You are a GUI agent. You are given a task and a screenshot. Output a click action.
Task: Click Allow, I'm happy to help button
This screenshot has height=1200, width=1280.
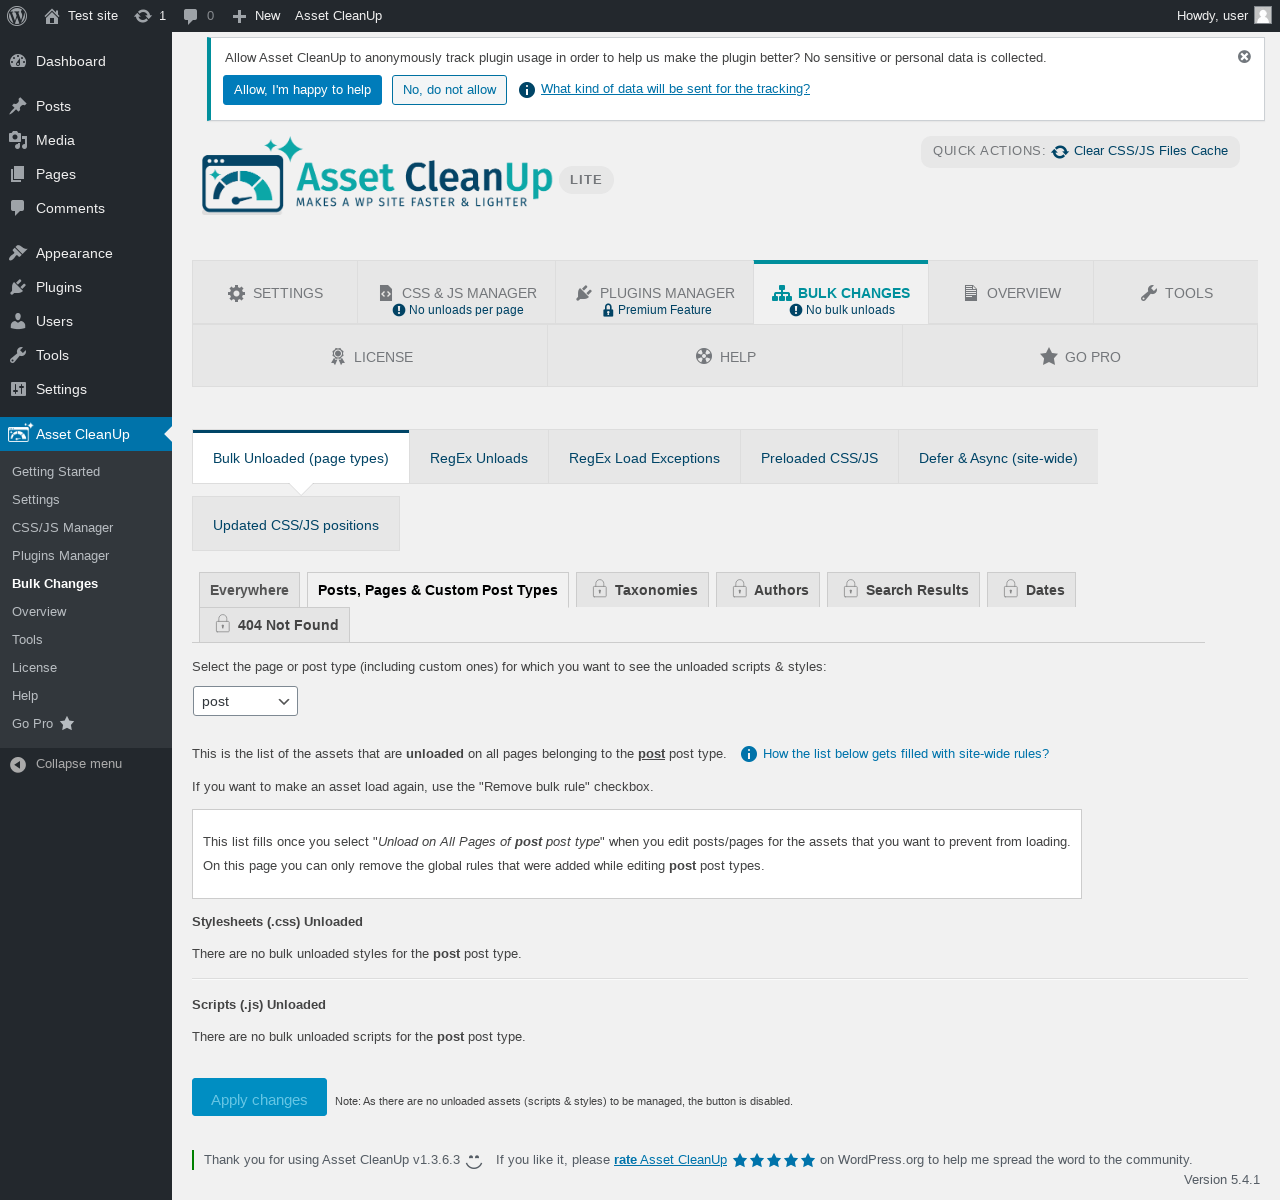pos(303,90)
